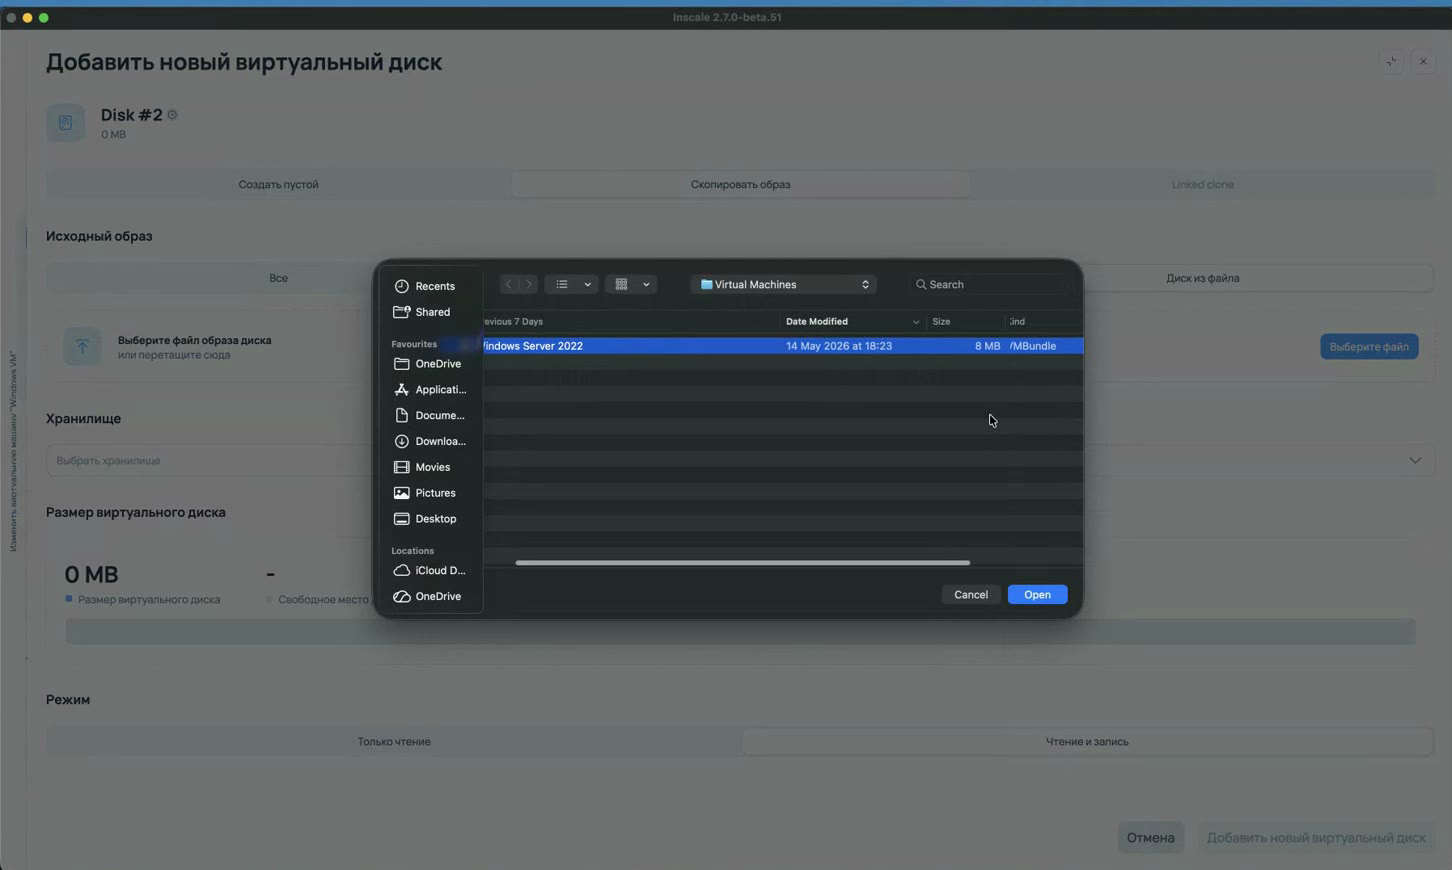The image size is (1452, 870).
Task: Switch to the Создать пустой tab
Action: click(x=278, y=185)
